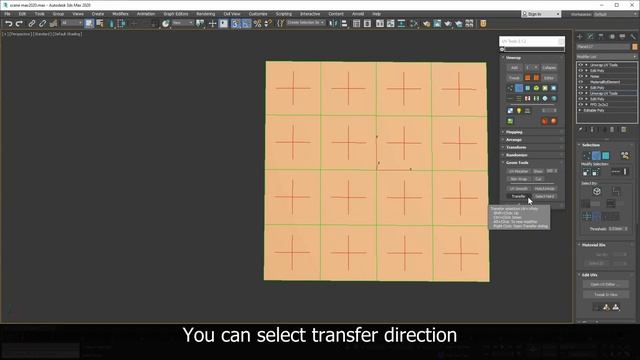Click the Select Hard button
The height and width of the screenshot is (360, 640).
point(545,197)
